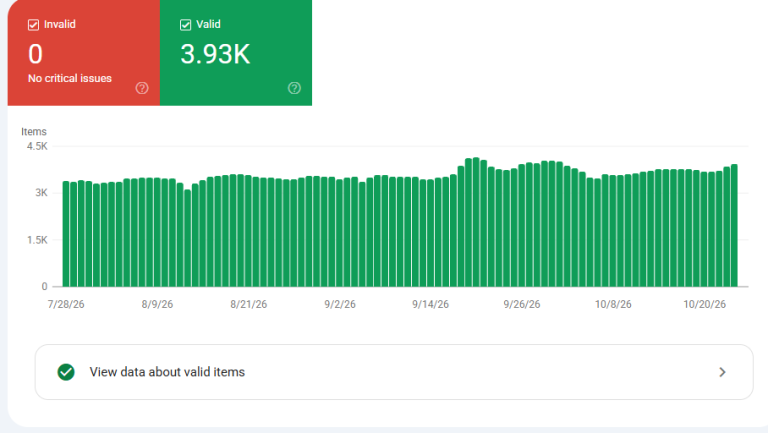The width and height of the screenshot is (768, 433).
Task: Click the 10/8/26 date axis label
Action: (613, 304)
